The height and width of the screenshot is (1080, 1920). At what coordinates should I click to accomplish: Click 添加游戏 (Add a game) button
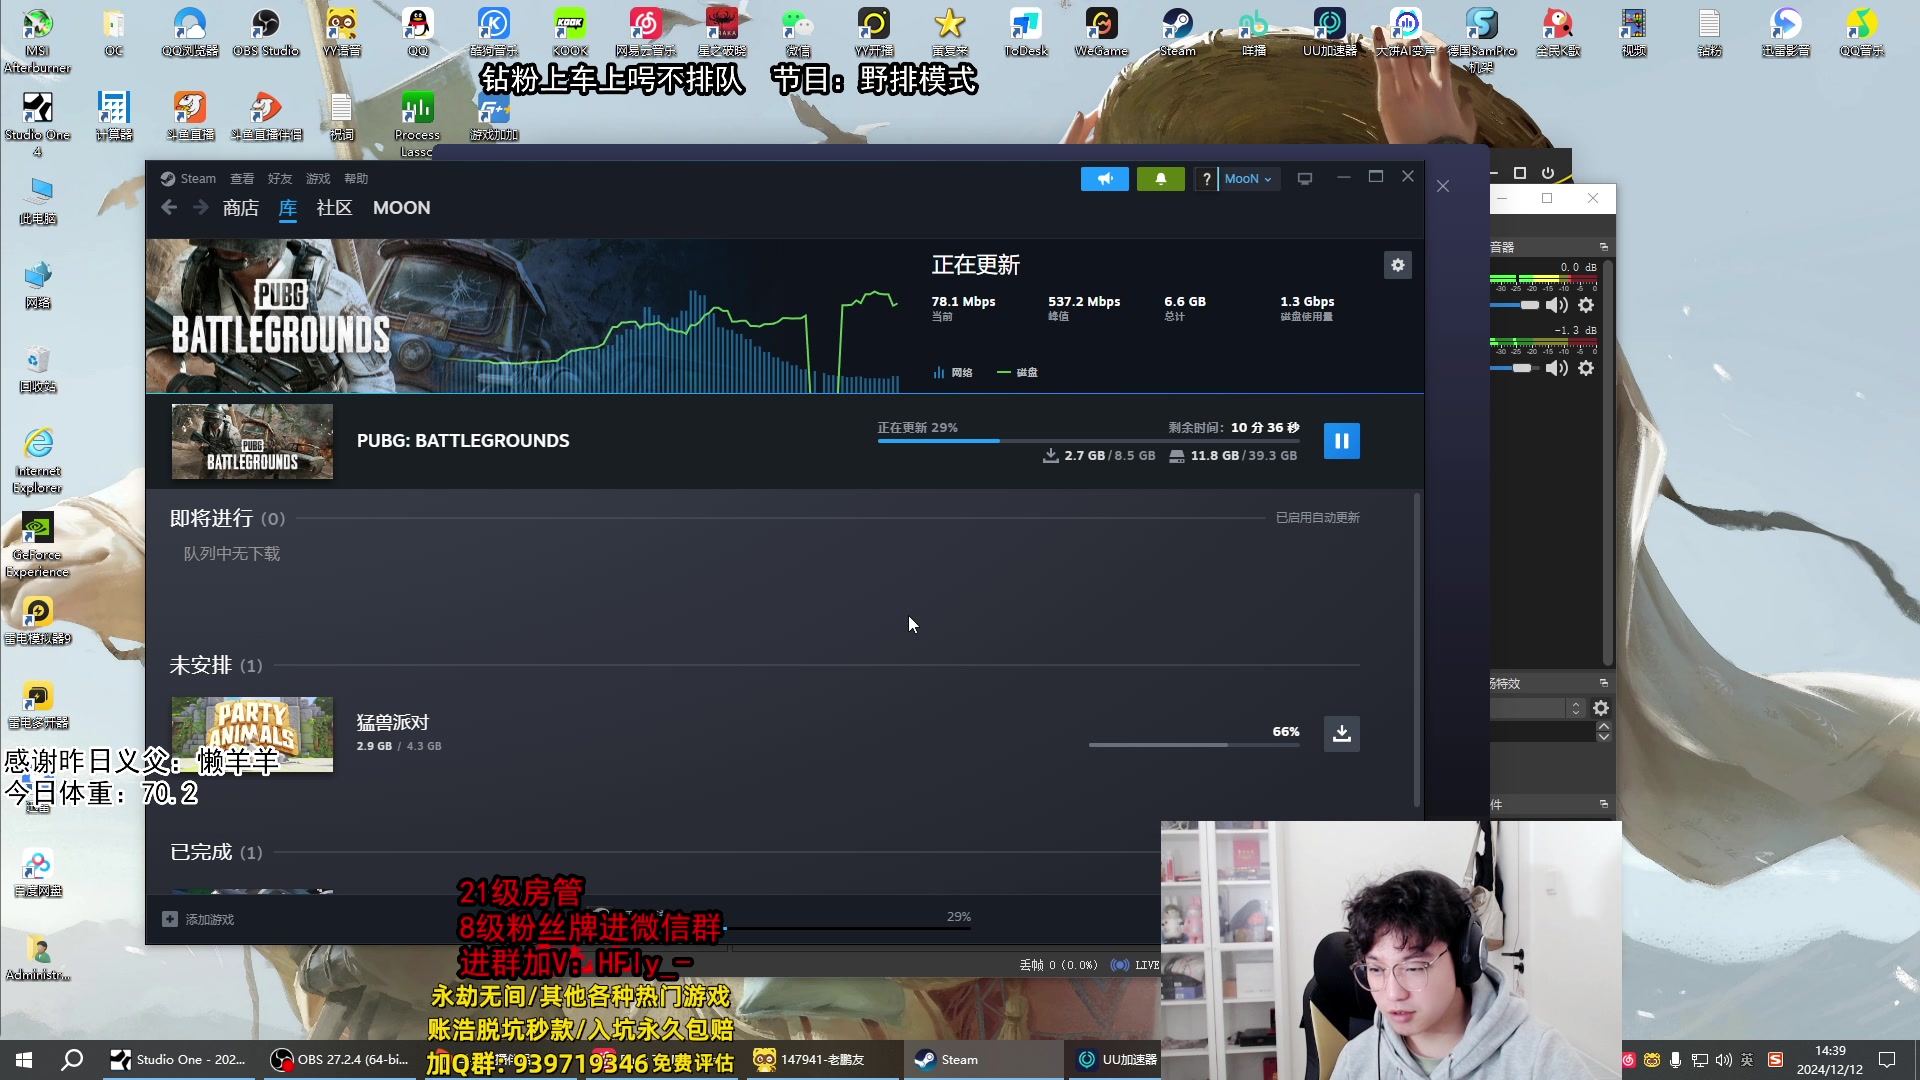[198, 919]
